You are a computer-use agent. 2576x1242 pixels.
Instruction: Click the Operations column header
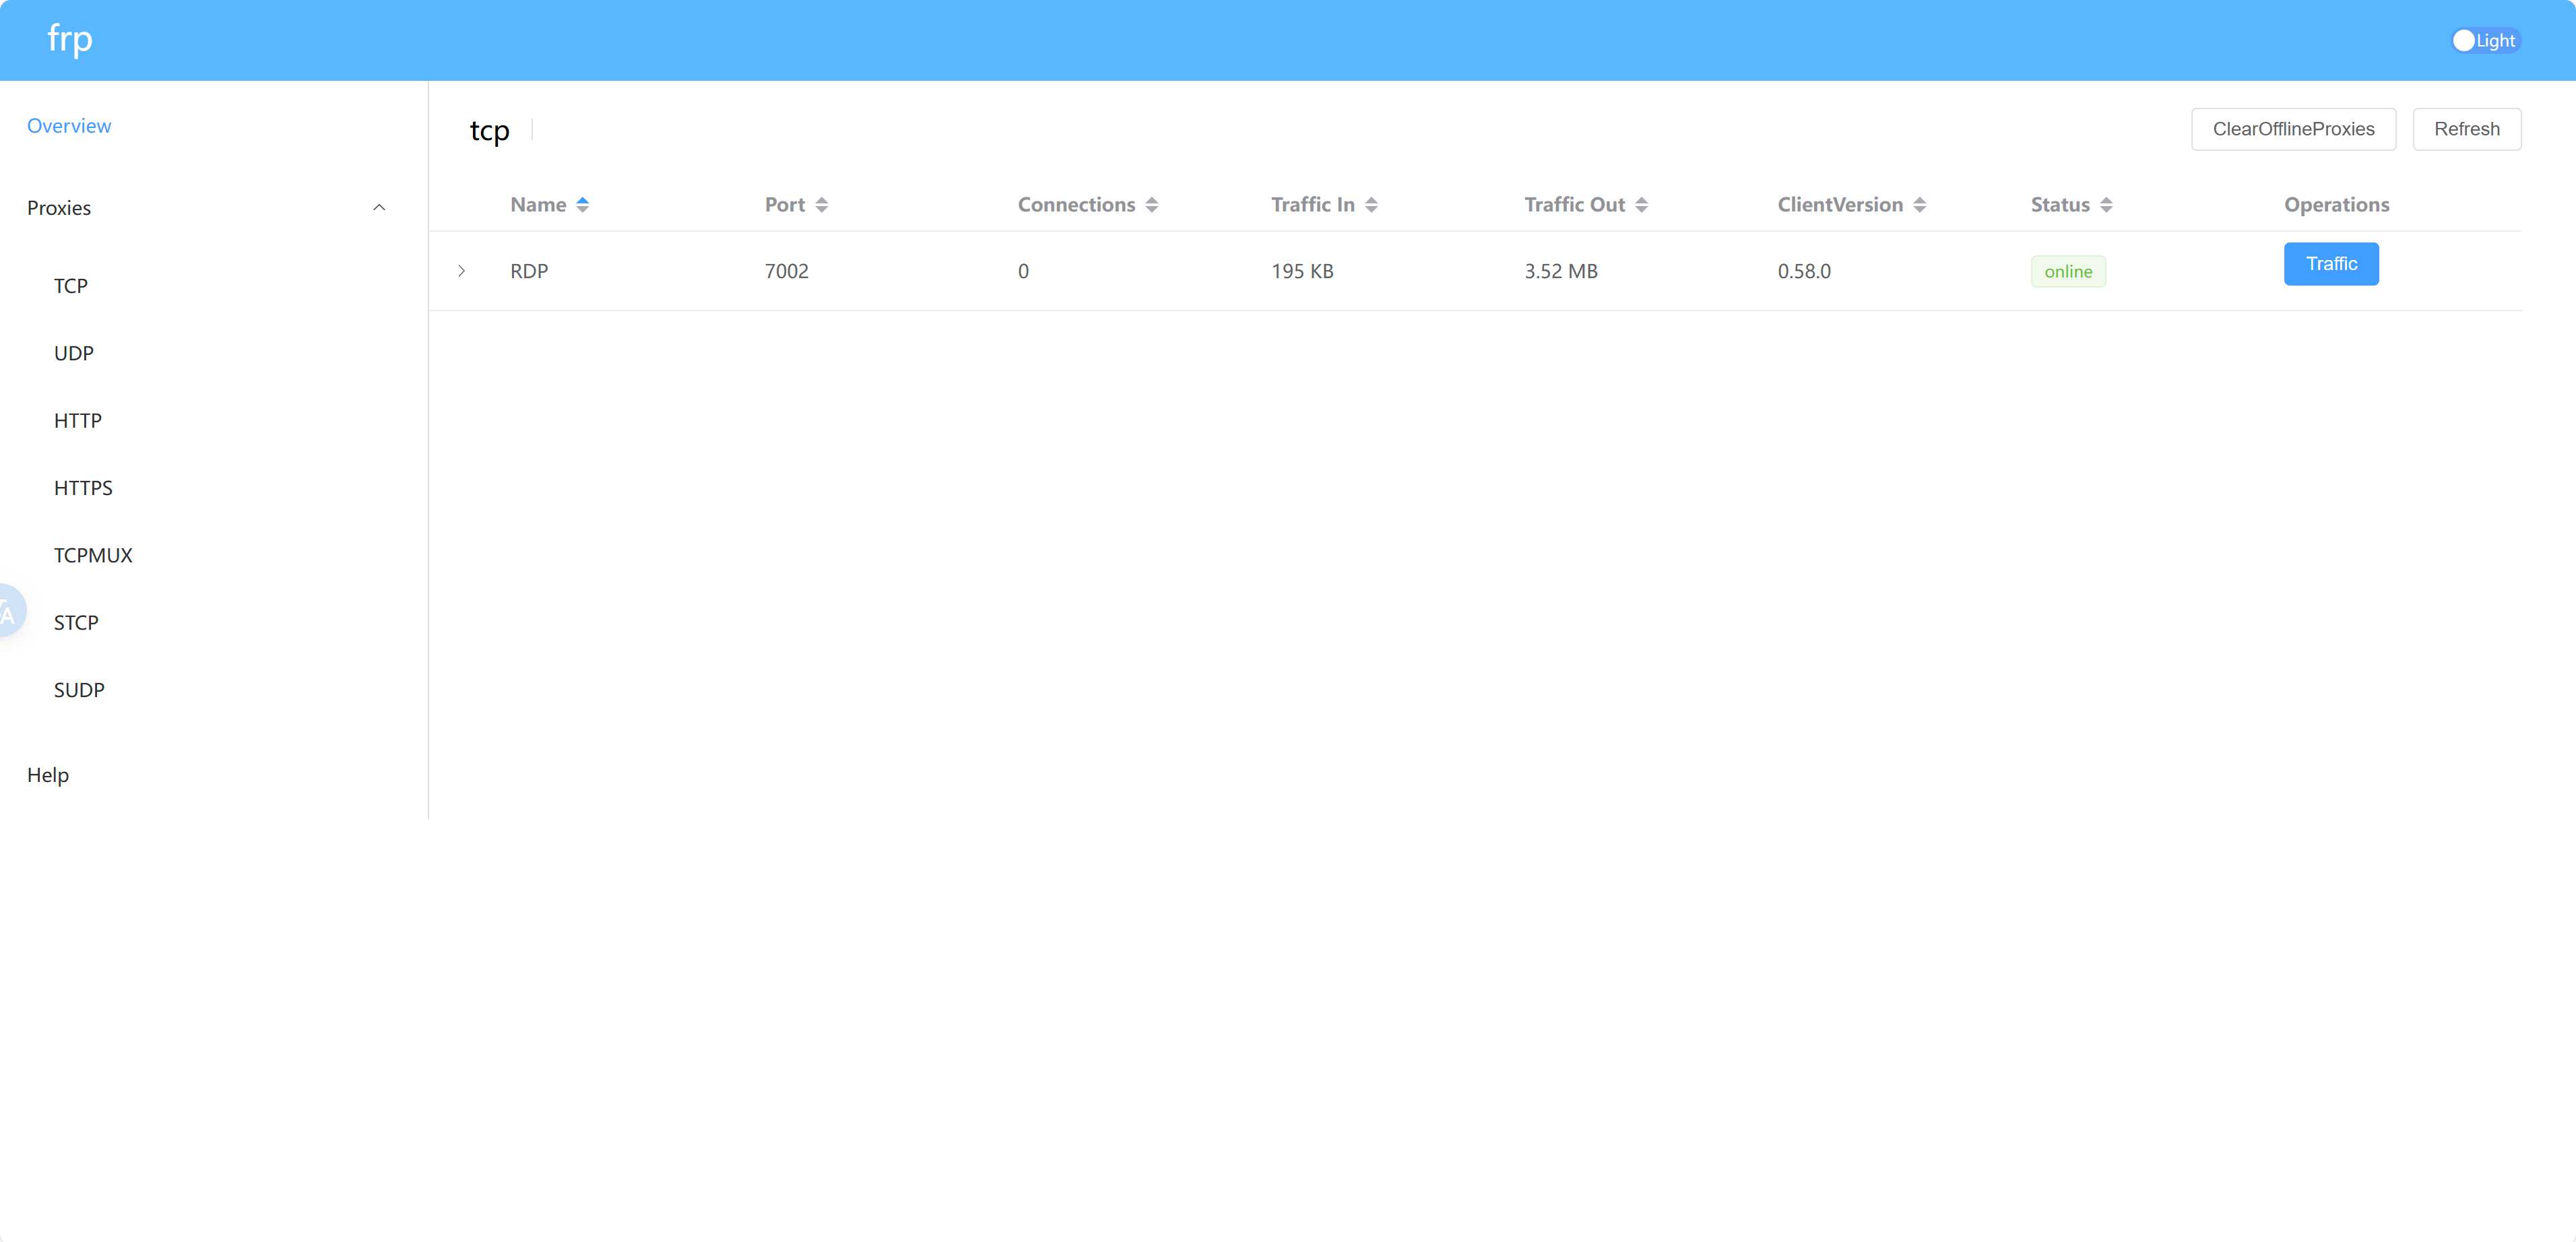(2336, 205)
